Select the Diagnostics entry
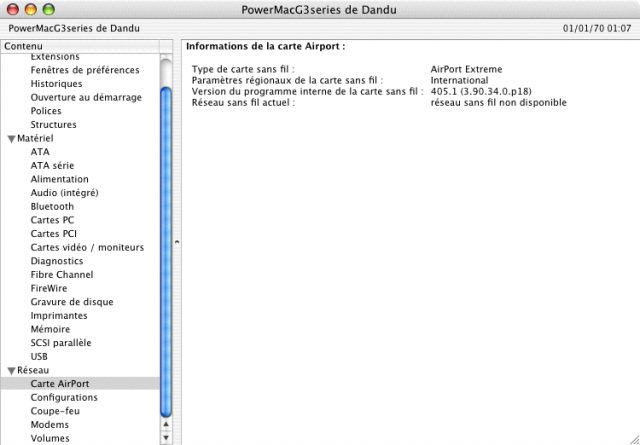Image resolution: width=640 pixels, height=445 pixels. 57,261
